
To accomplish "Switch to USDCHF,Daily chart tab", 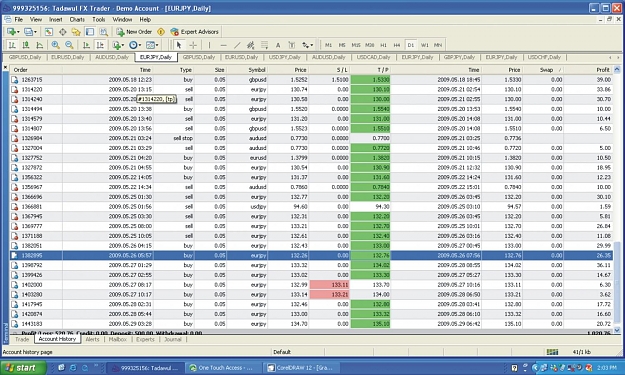I will pos(544,57).
